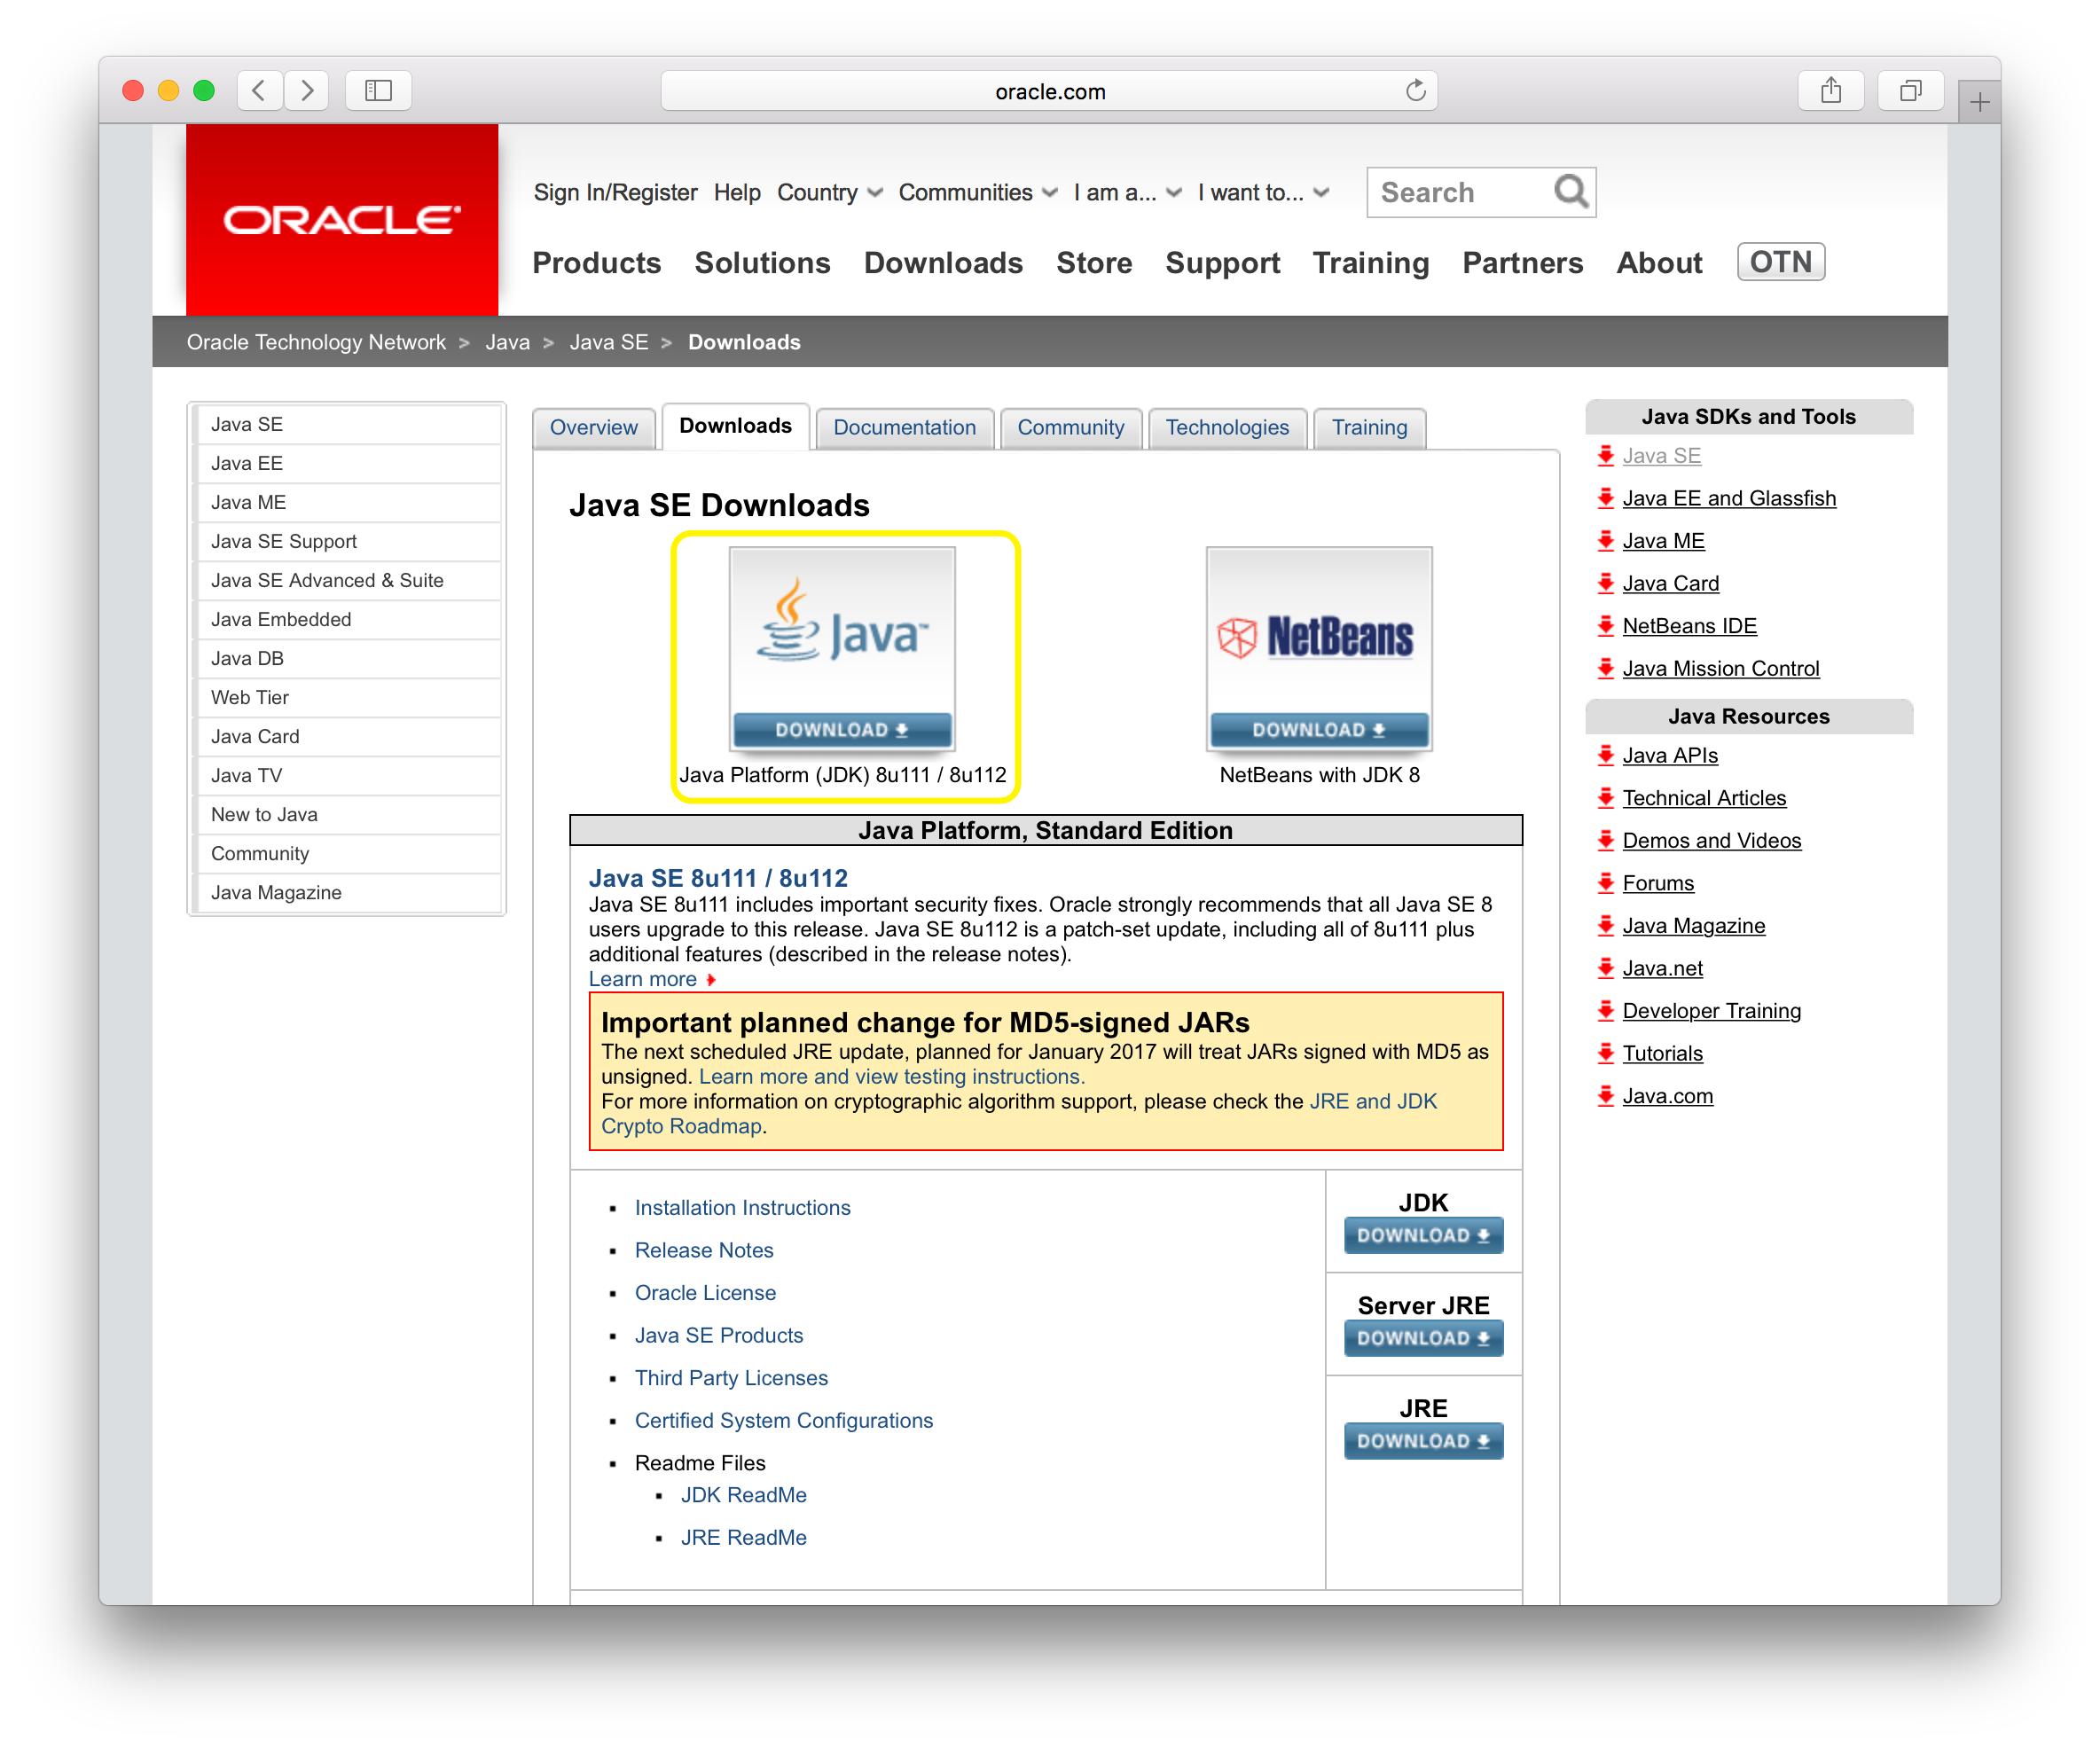
Task: Select Java Embedded in left sidebar
Action: pyautogui.click(x=281, y=619)
